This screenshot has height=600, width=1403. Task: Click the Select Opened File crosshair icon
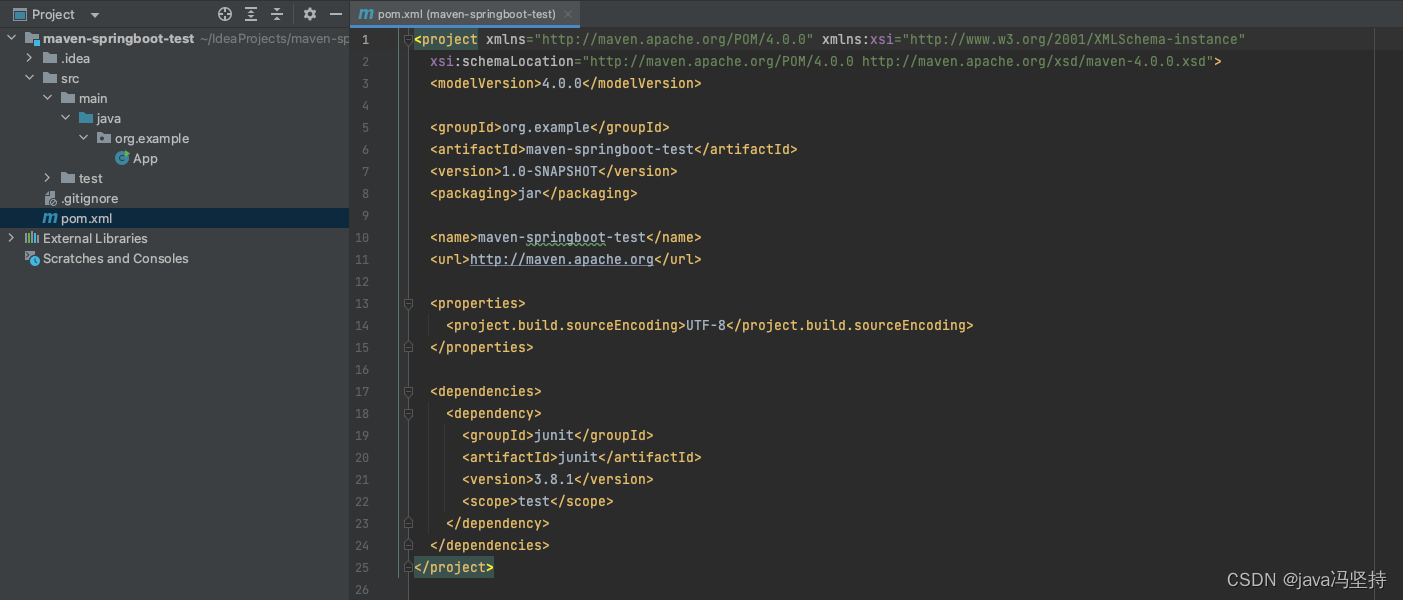tap(225, 14)
